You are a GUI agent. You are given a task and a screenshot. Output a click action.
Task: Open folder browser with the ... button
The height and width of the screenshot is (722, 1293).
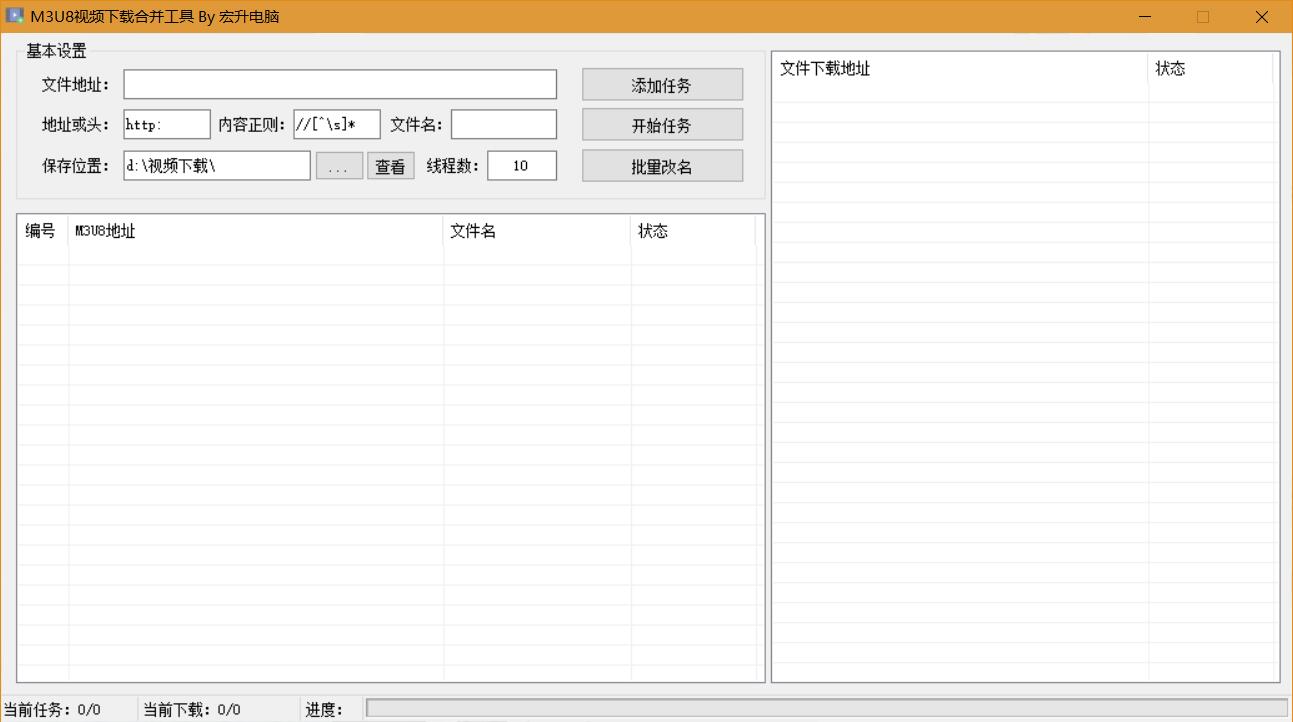coord(339,167)
